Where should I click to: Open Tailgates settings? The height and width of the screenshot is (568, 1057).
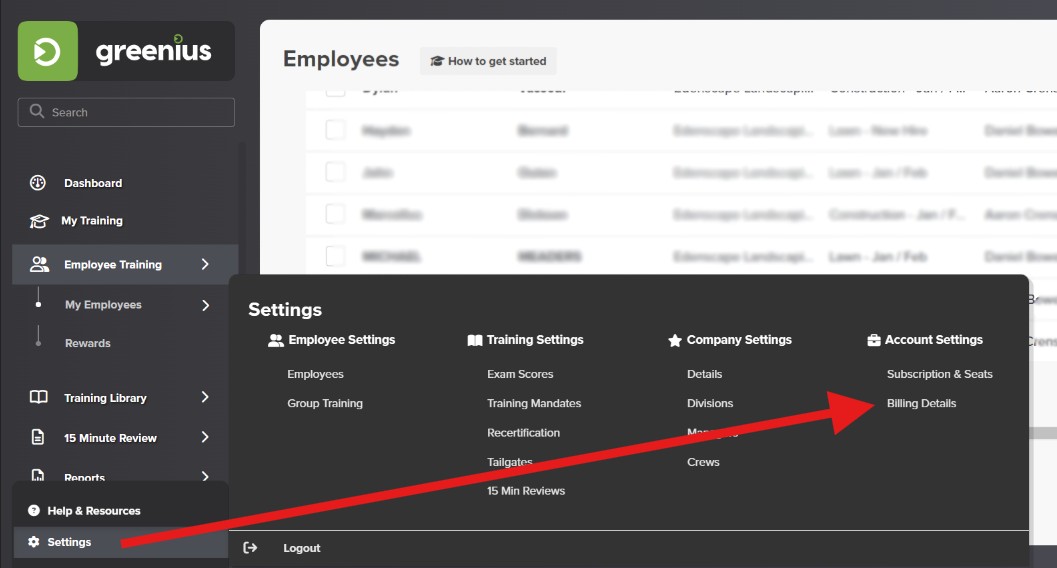pos(510,462)
